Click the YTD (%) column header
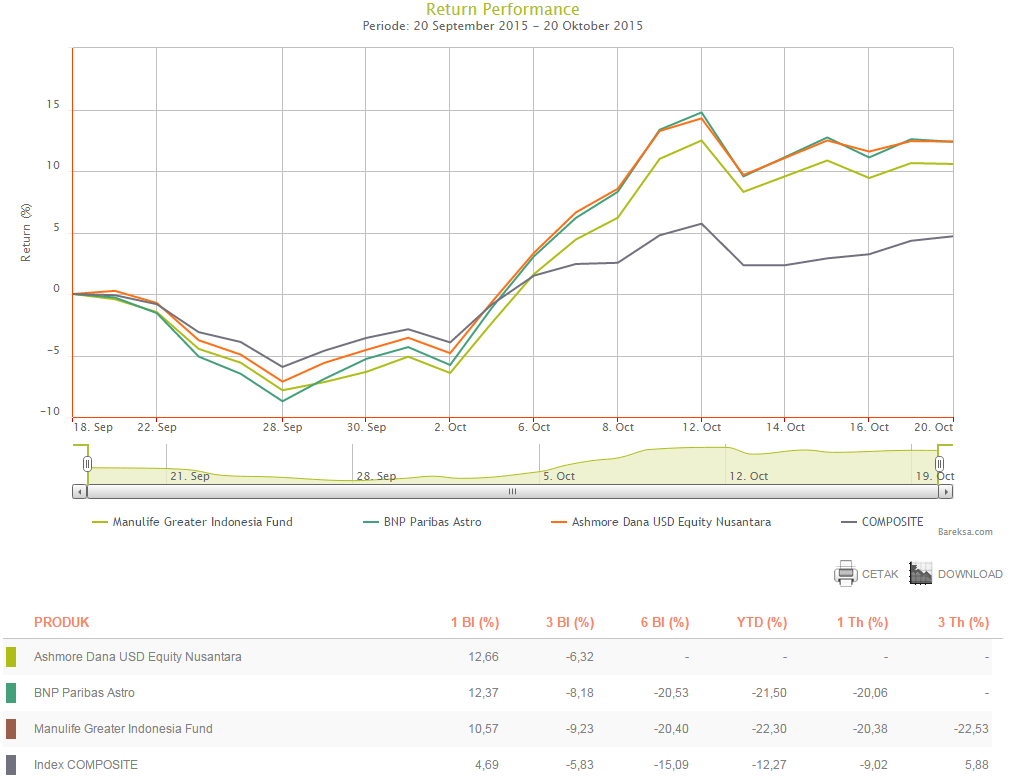Image resolution: width=1014 pixels, height=783 pixels. pos(762,622)
